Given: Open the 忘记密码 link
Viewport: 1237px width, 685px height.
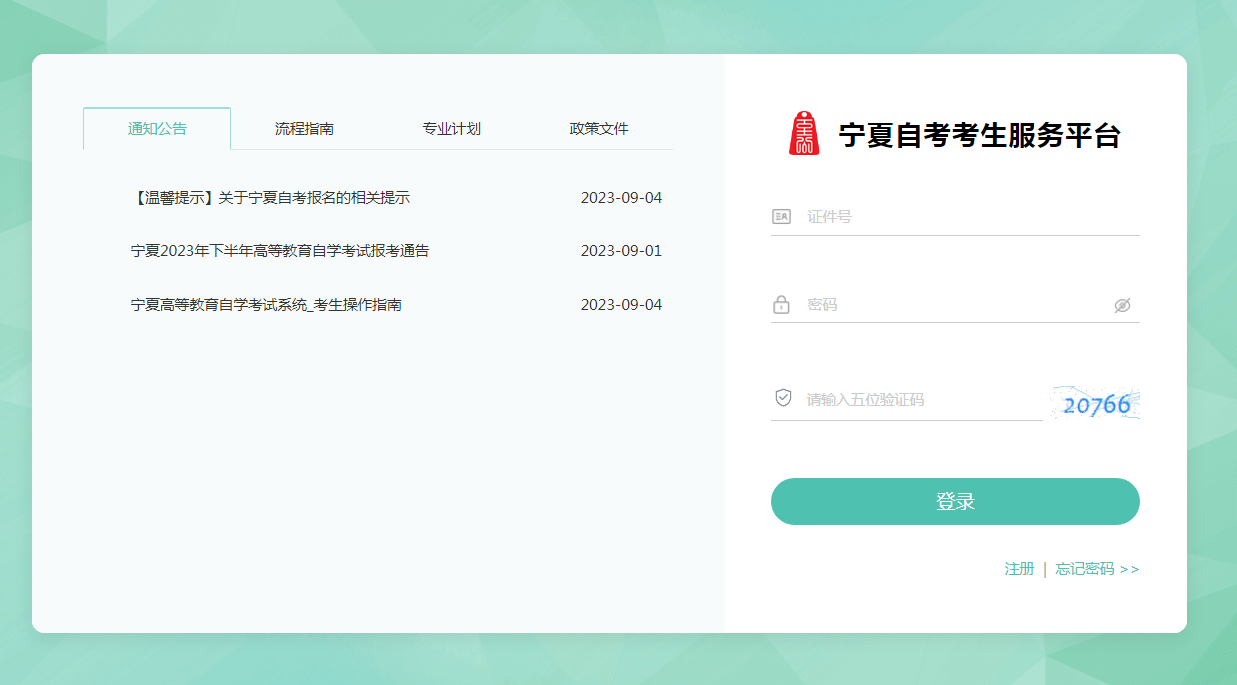Looking at the screenshot, I should tap(1096, 569).
